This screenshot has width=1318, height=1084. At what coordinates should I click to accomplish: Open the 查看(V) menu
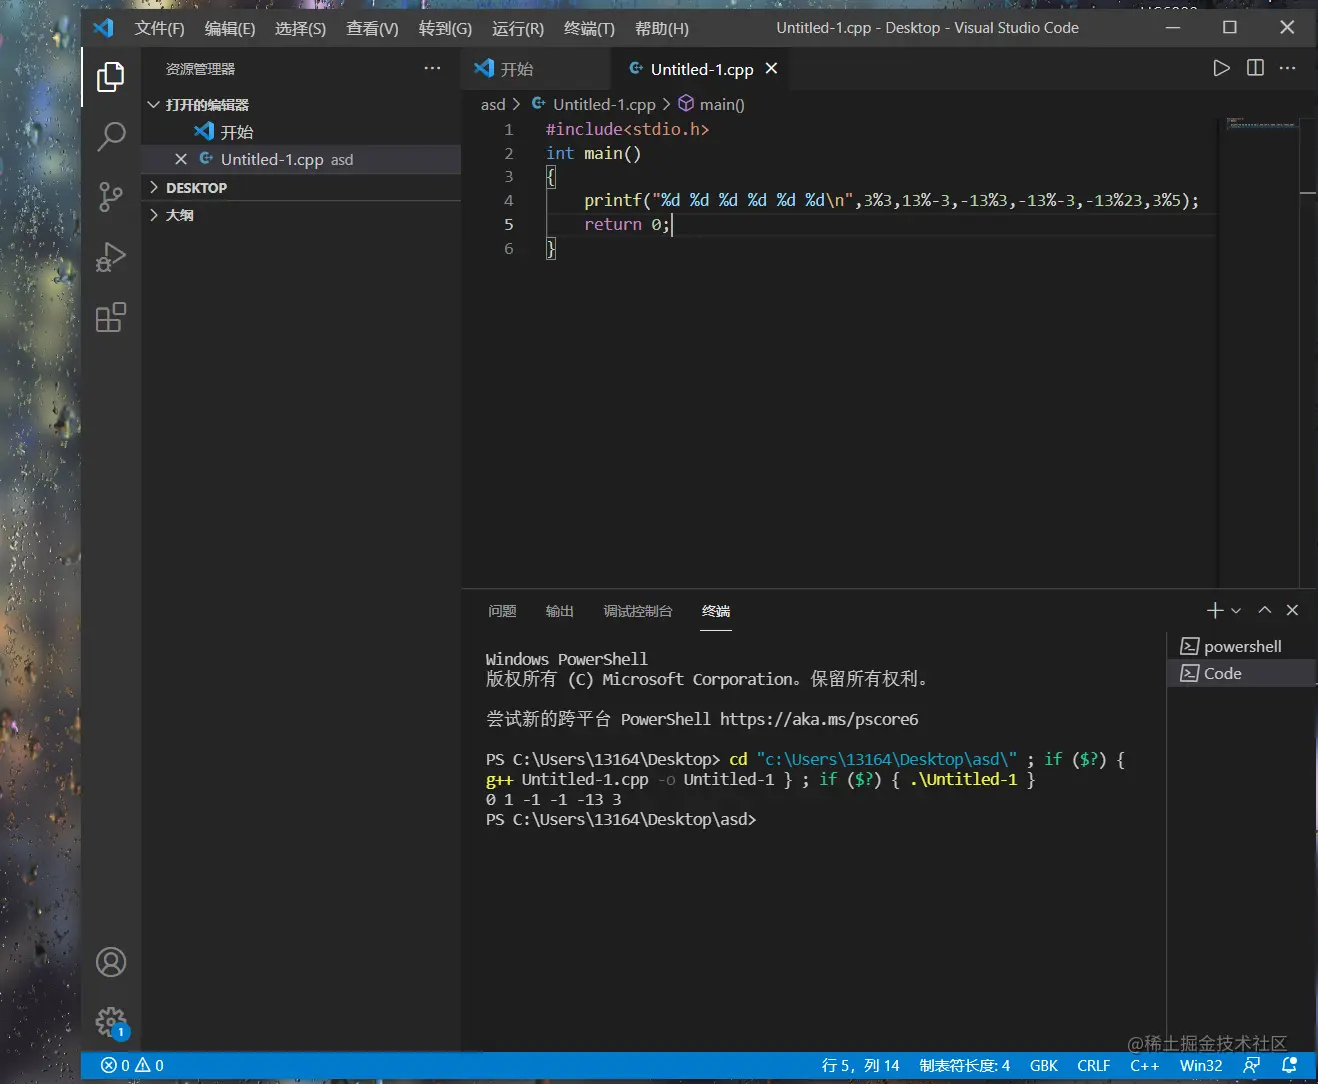372,28
